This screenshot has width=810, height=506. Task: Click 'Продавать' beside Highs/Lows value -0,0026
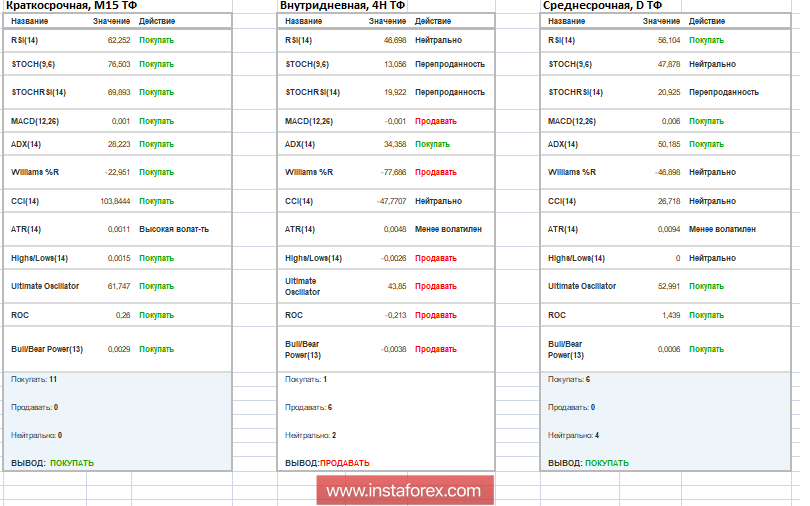coord(436,258)
